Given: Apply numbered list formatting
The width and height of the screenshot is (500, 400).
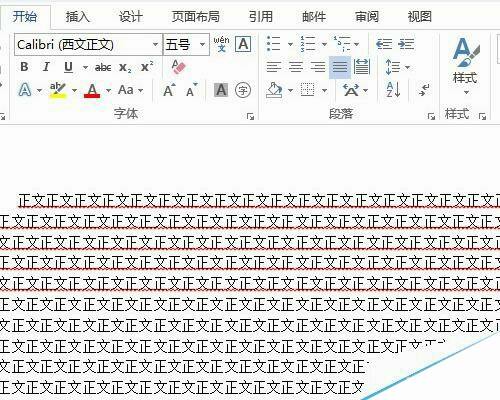Looking at the screenshot, I should point(308,44).
